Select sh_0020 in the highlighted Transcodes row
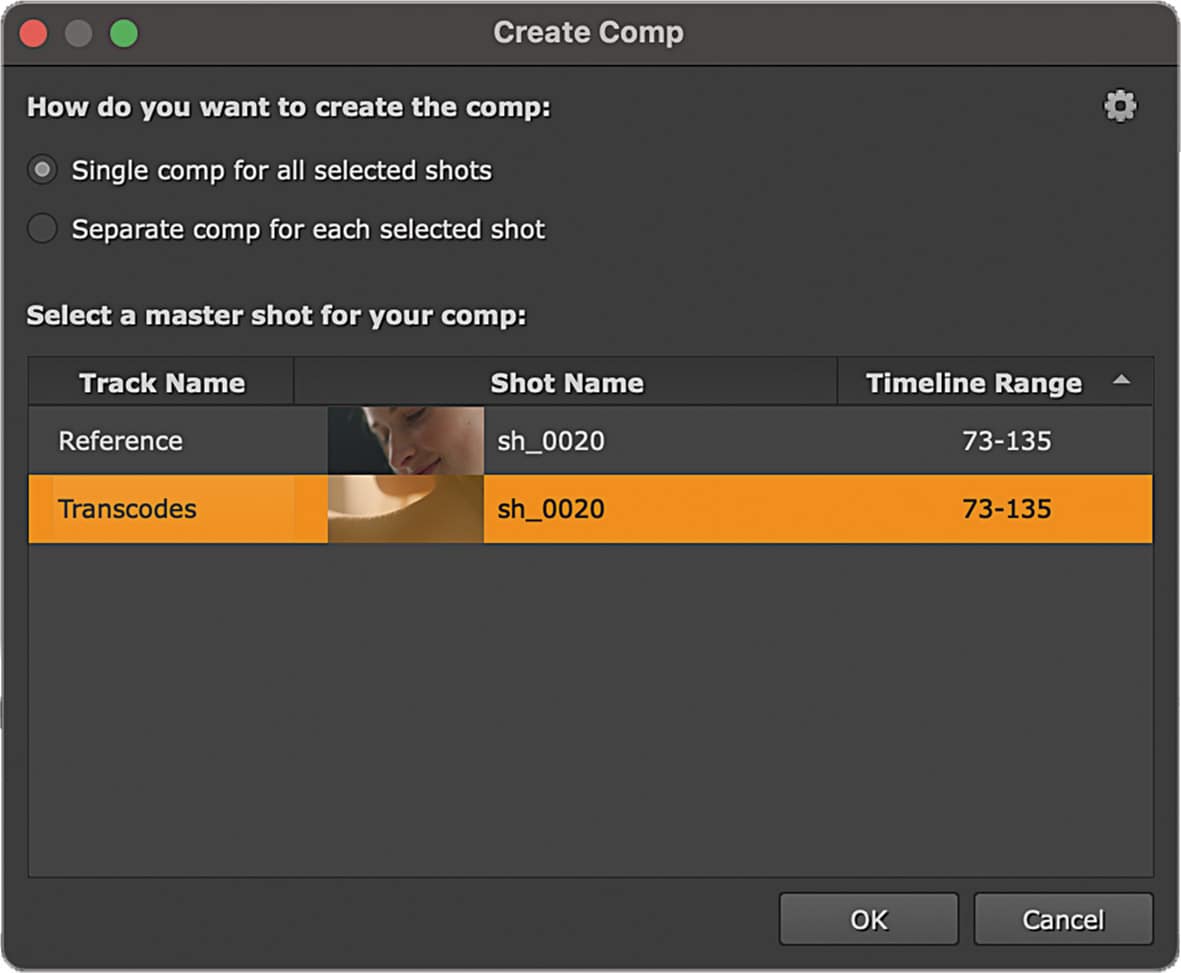 (x=549, y=509)
